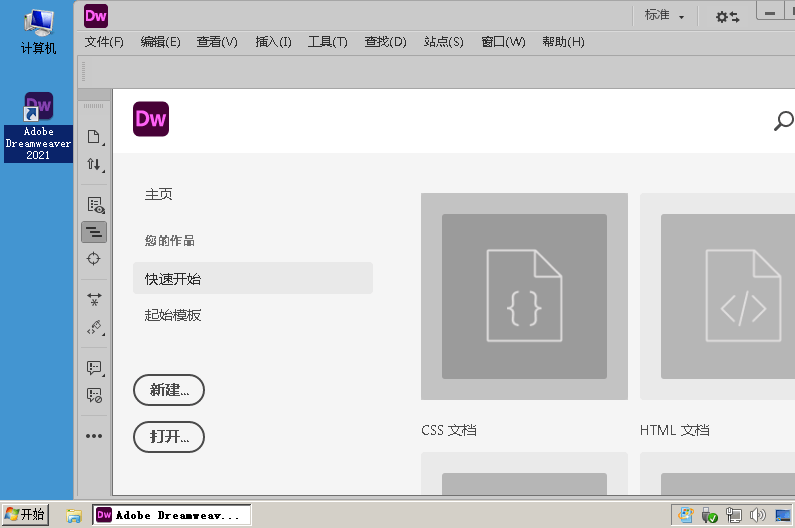The image size is (795, 528).
Task: Expand the 标准 workspace dropdown
Action: (x=665, y=16)
